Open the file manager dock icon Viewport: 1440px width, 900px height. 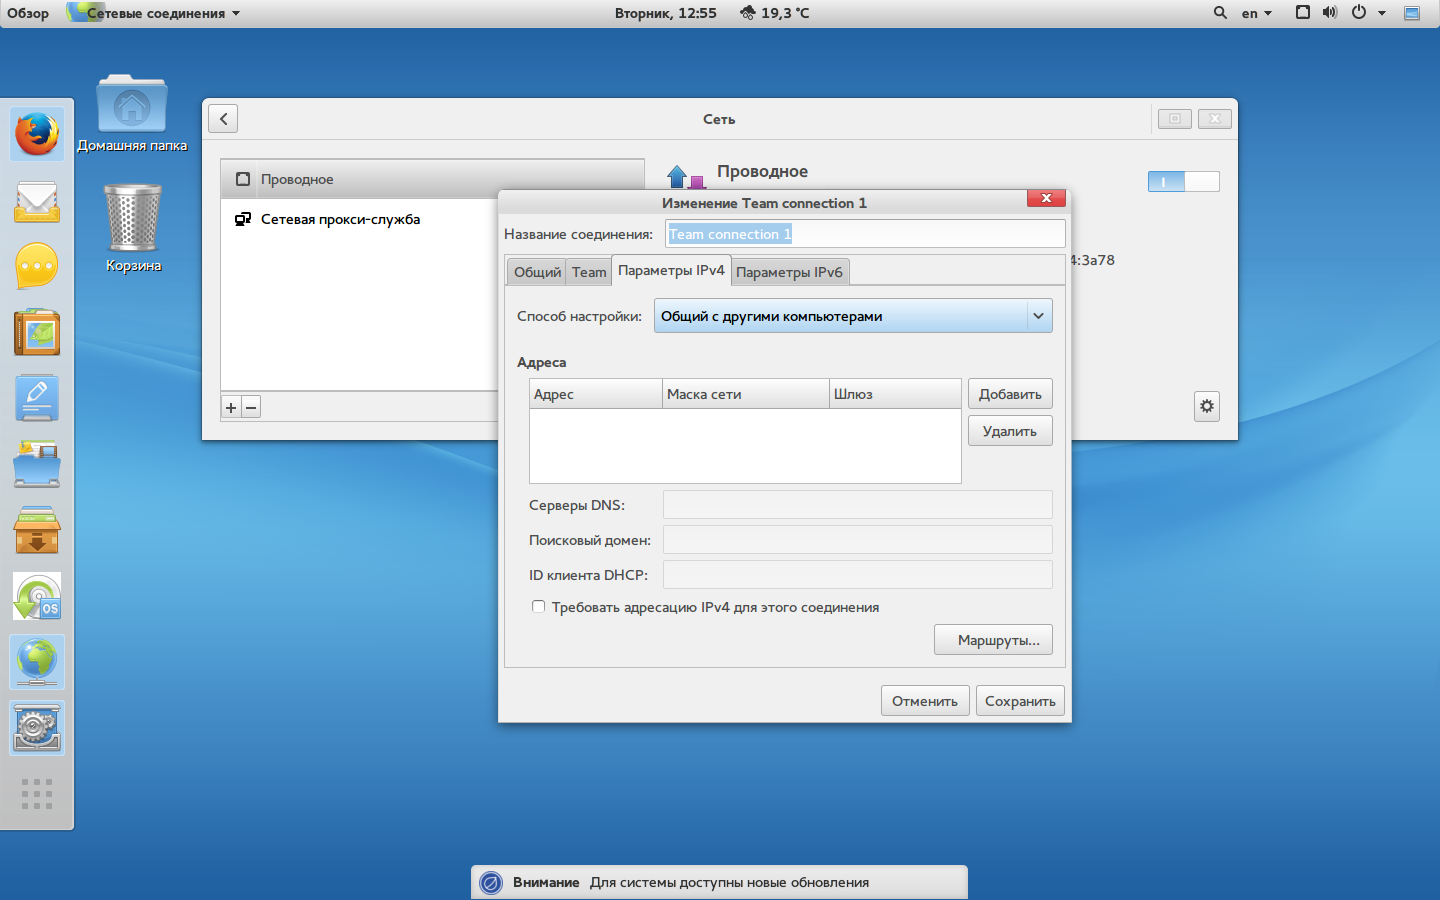pos(37,464)
